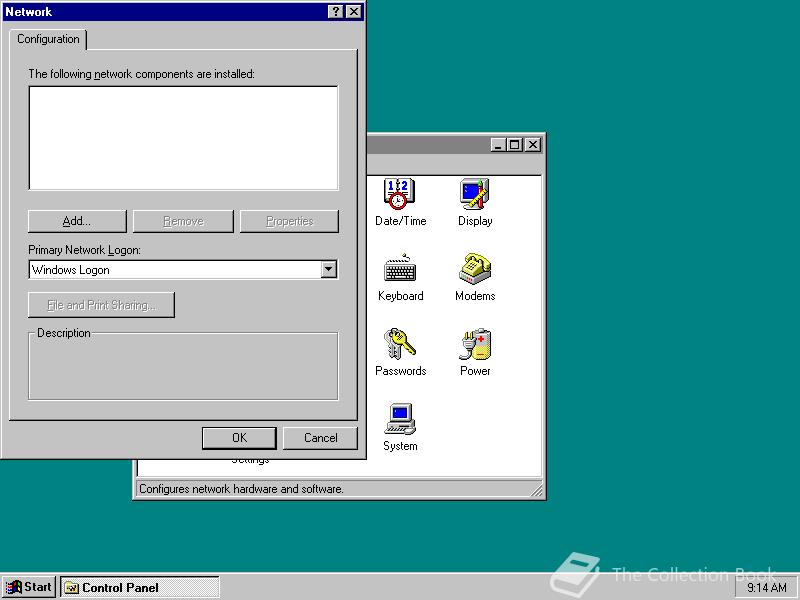Confirm the Network dialog with OK
Screen dimensions: 800x600
pyautogui.click(x=239, y=438)
